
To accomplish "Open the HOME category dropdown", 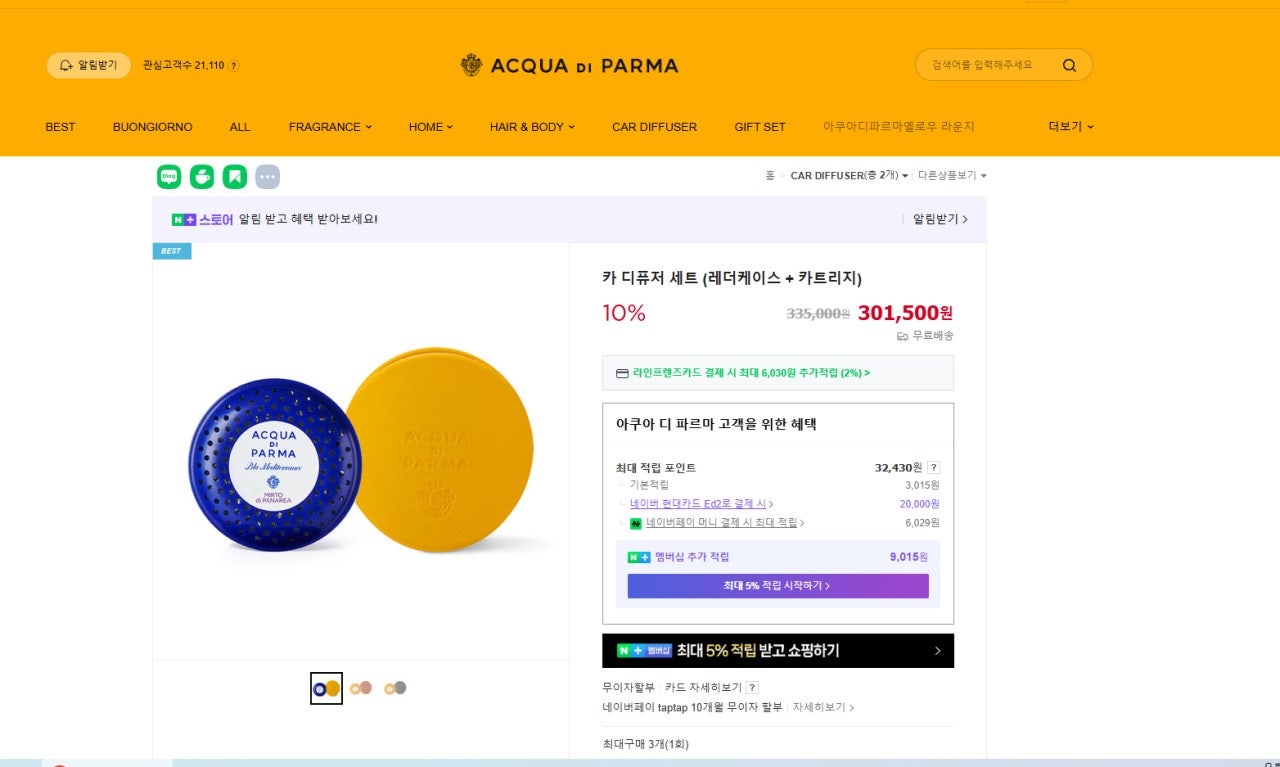I will coord(430,127).
